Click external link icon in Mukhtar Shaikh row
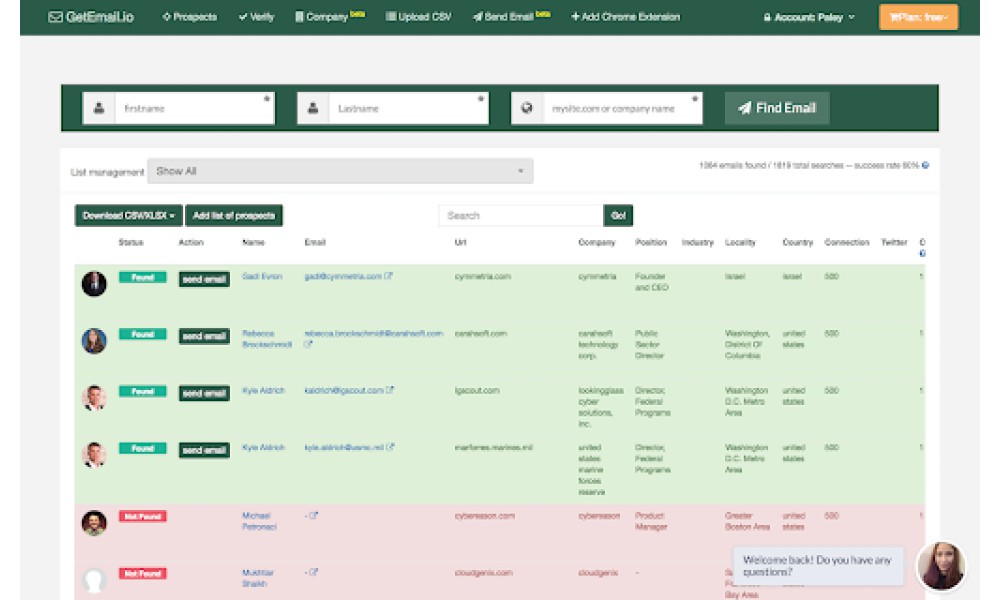This screenshot has width=1000, height=600. (313, 572)
